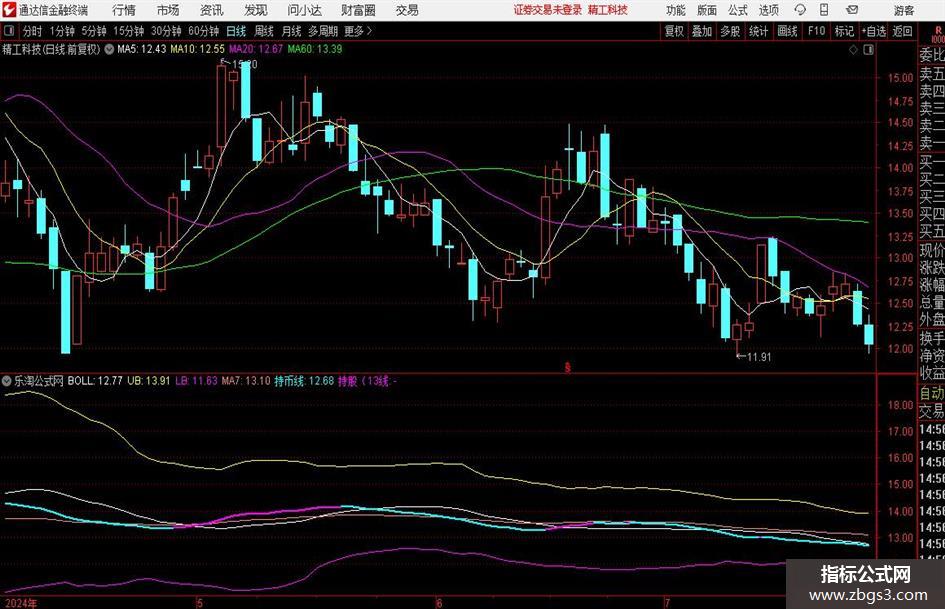
Task: Click the 15.00 price axis label
Action: pyautogui.click(x=901, y=78)
